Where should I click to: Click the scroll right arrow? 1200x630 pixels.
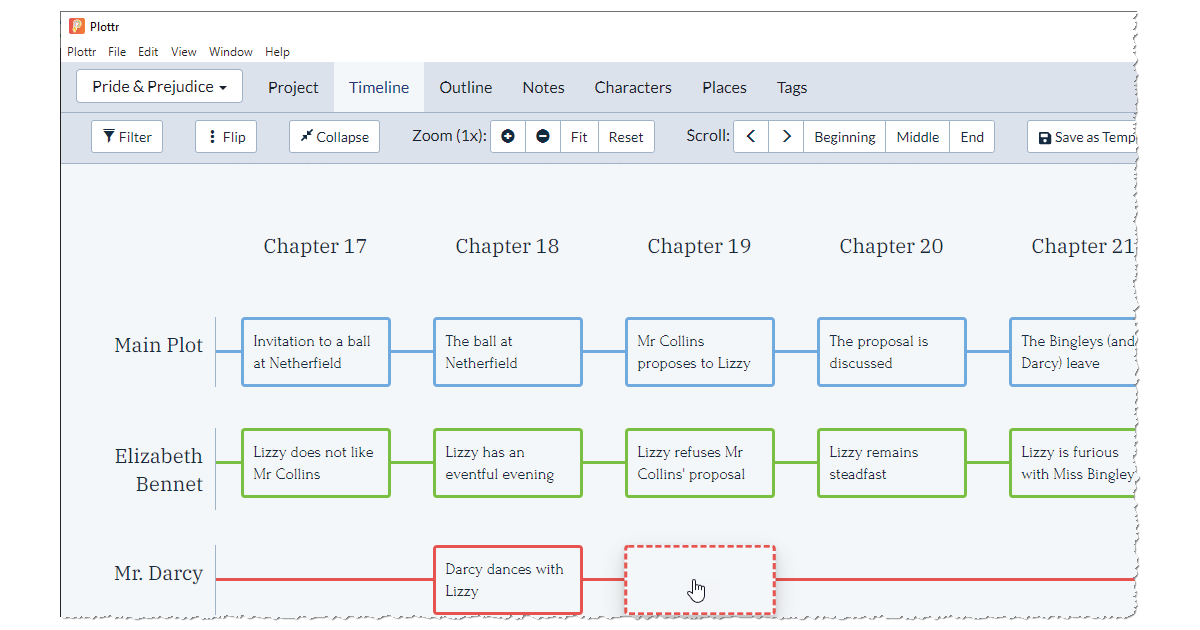(x=786, y=137)
